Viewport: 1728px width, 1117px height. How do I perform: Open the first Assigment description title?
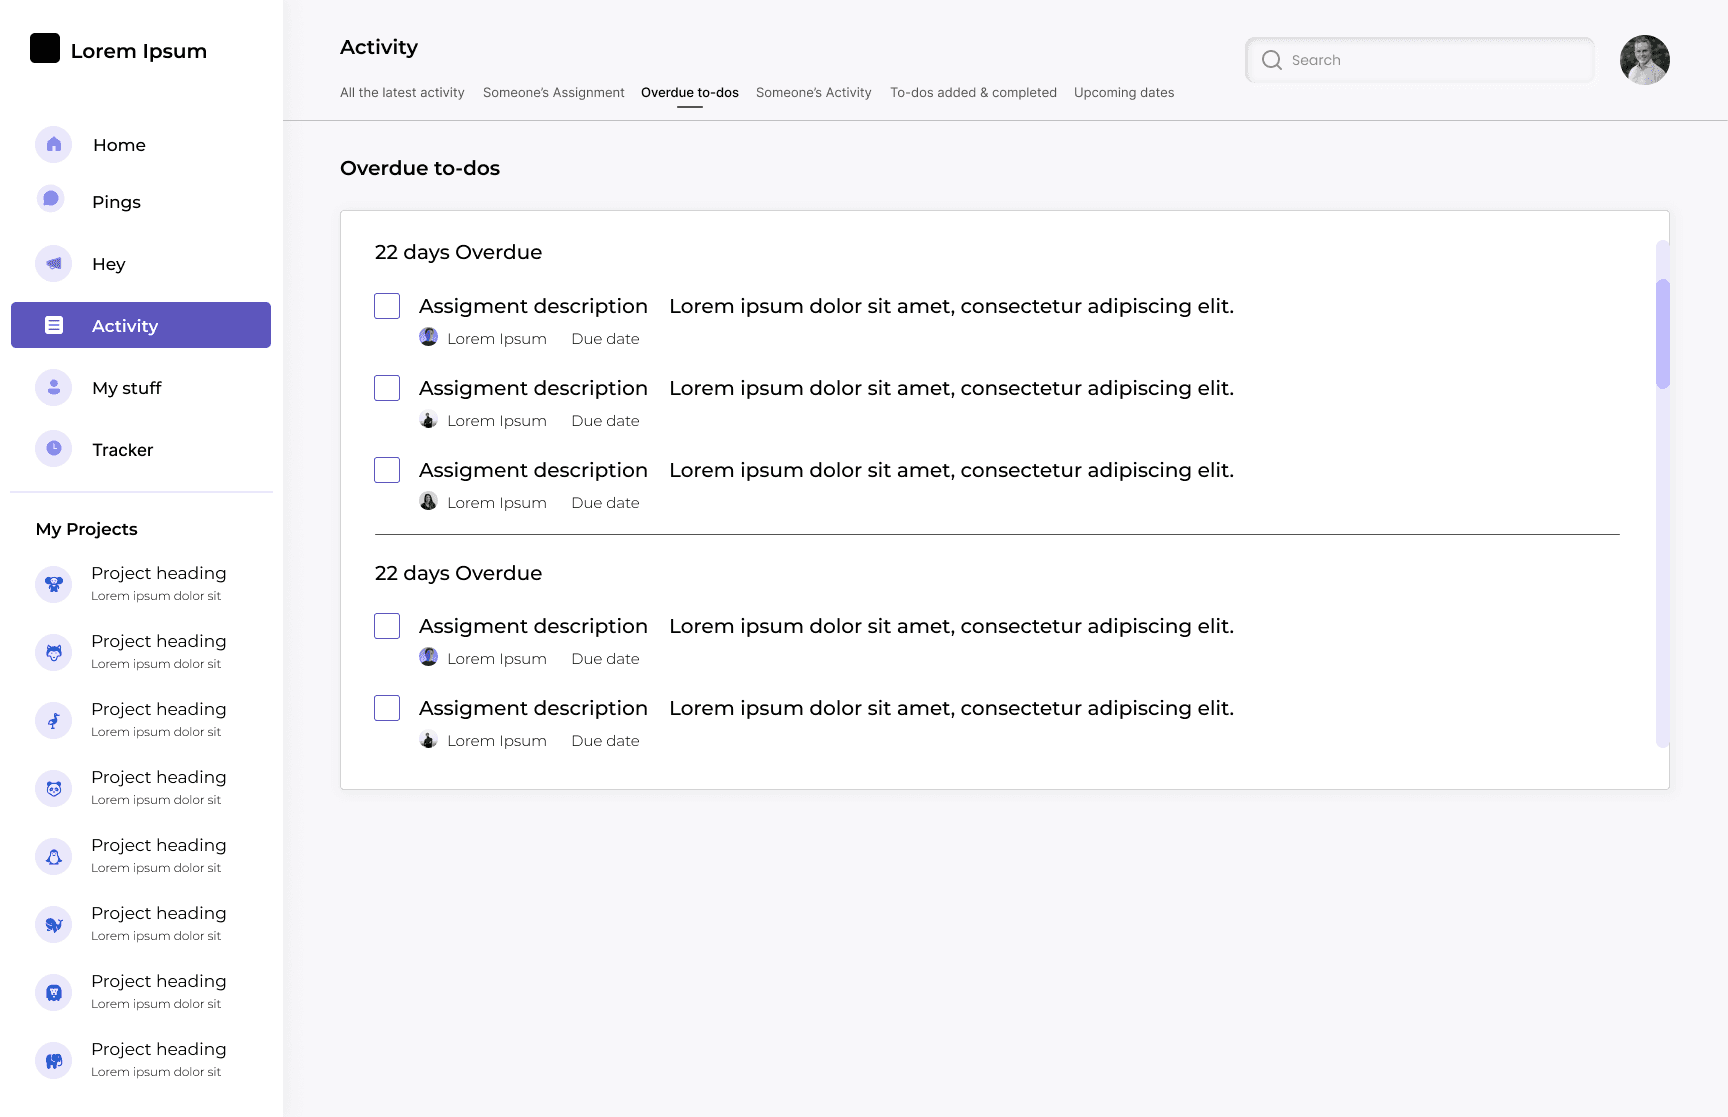coord(533,306)
